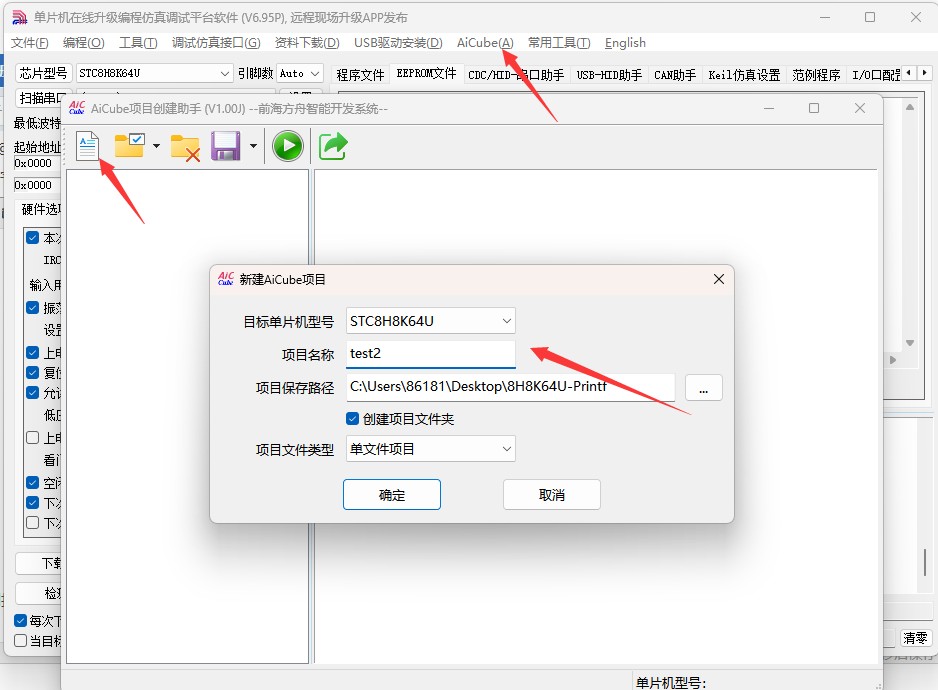
Task: Uncheck 创建项目文件夹 checkbox
Action: 352,418
